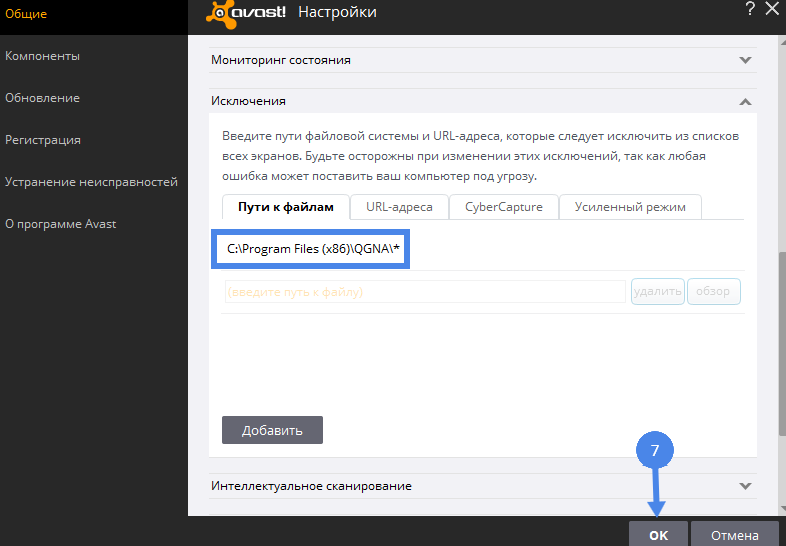Switch to the CyberCapture tab
The height and width of the screenshot is (546, 786).
(x=504, y=207)
